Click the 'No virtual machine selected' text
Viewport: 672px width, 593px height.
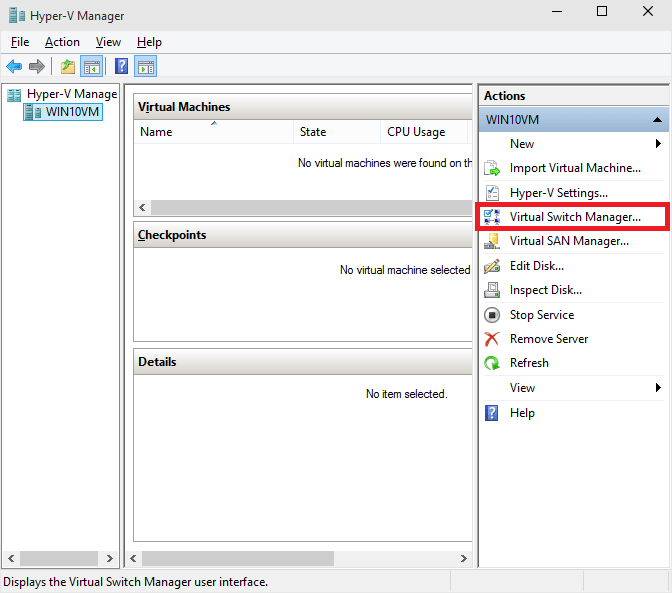(405, 270)
